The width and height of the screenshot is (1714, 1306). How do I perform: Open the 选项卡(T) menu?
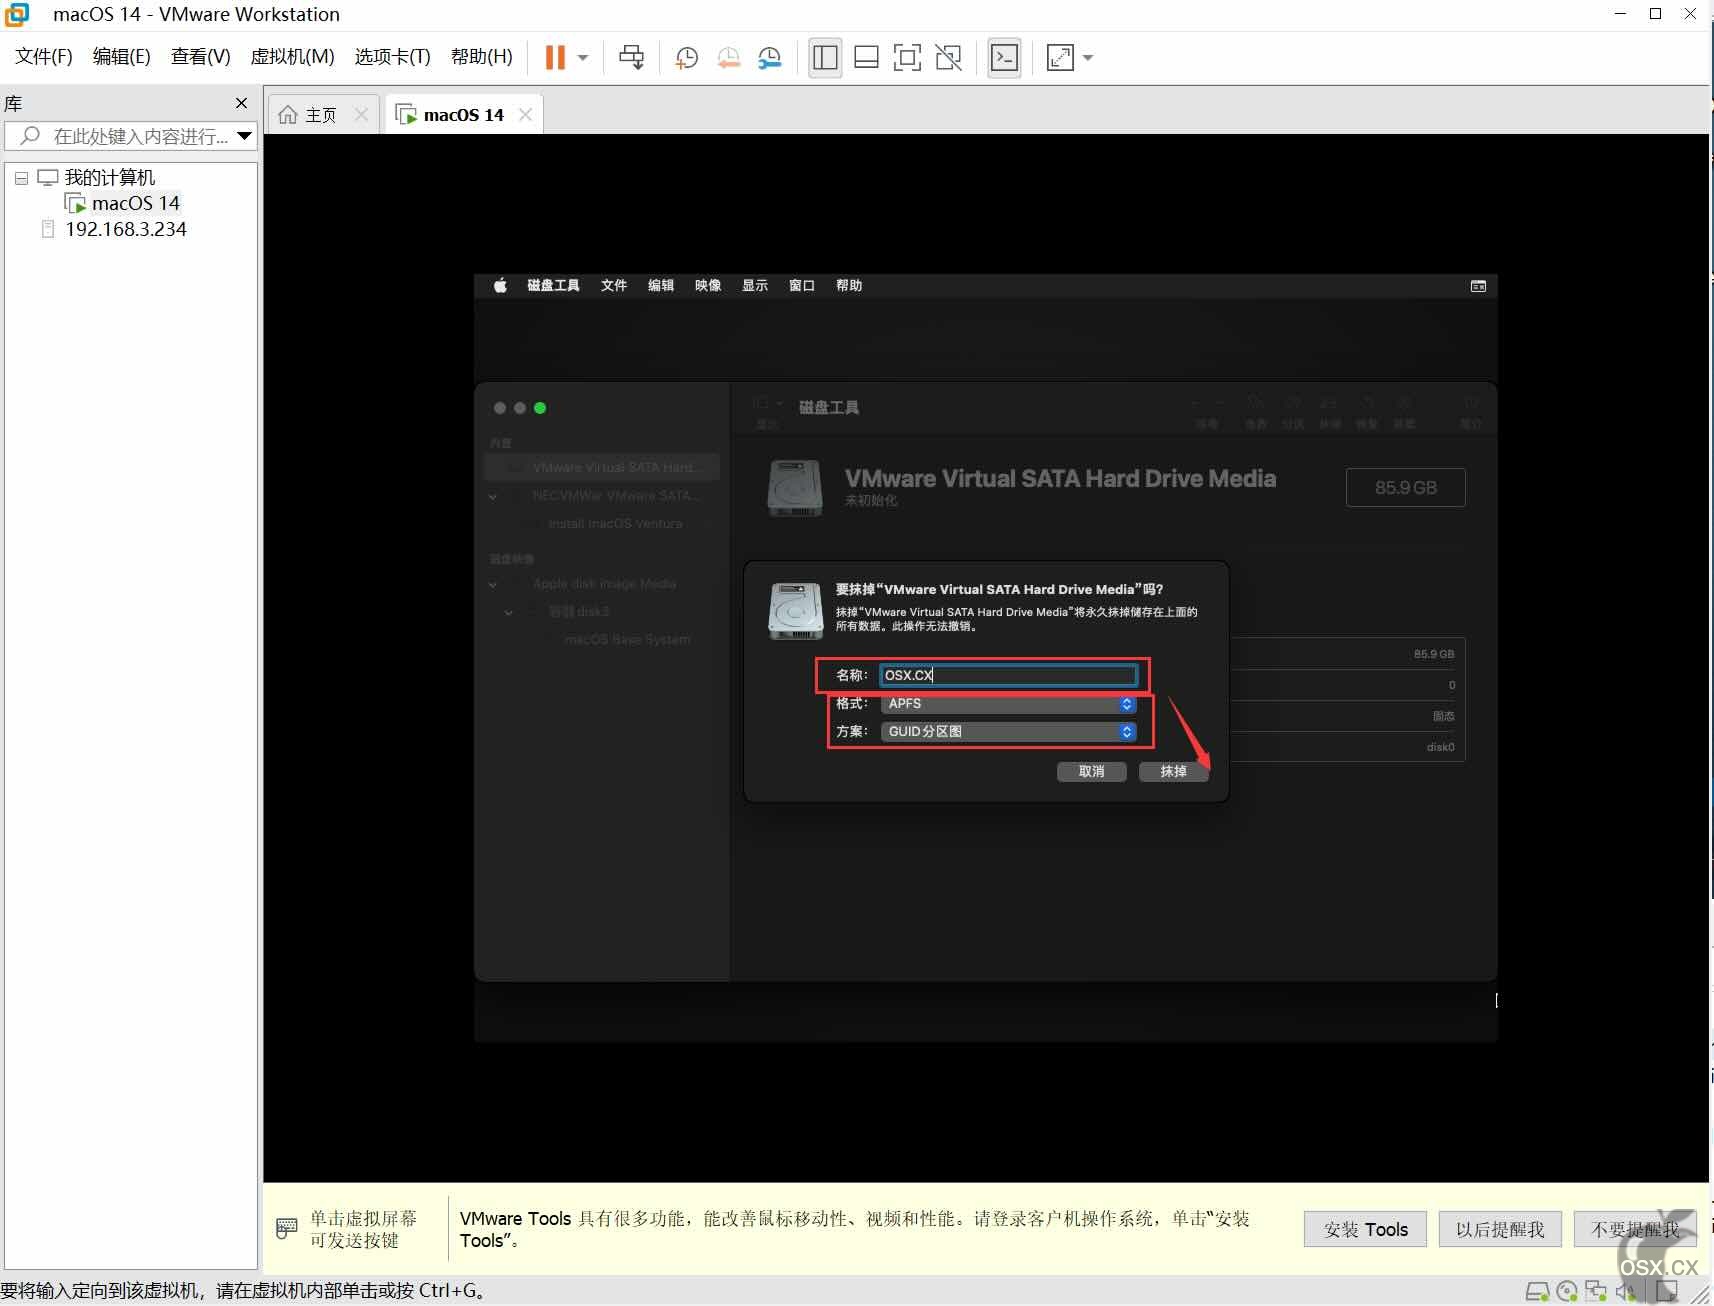click(392, 56)
